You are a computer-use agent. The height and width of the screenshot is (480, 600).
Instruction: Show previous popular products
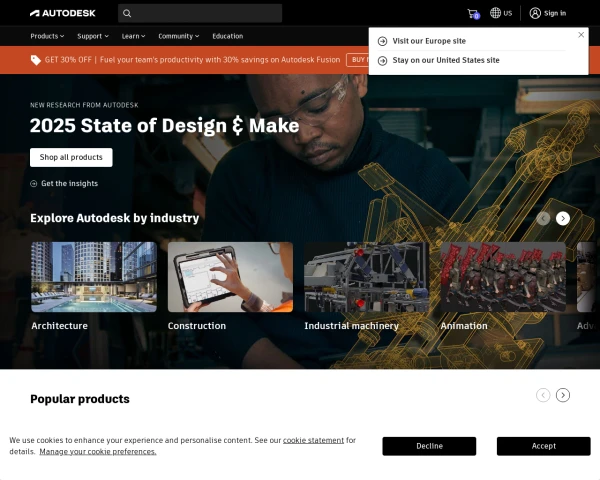[x=543, y=395]
